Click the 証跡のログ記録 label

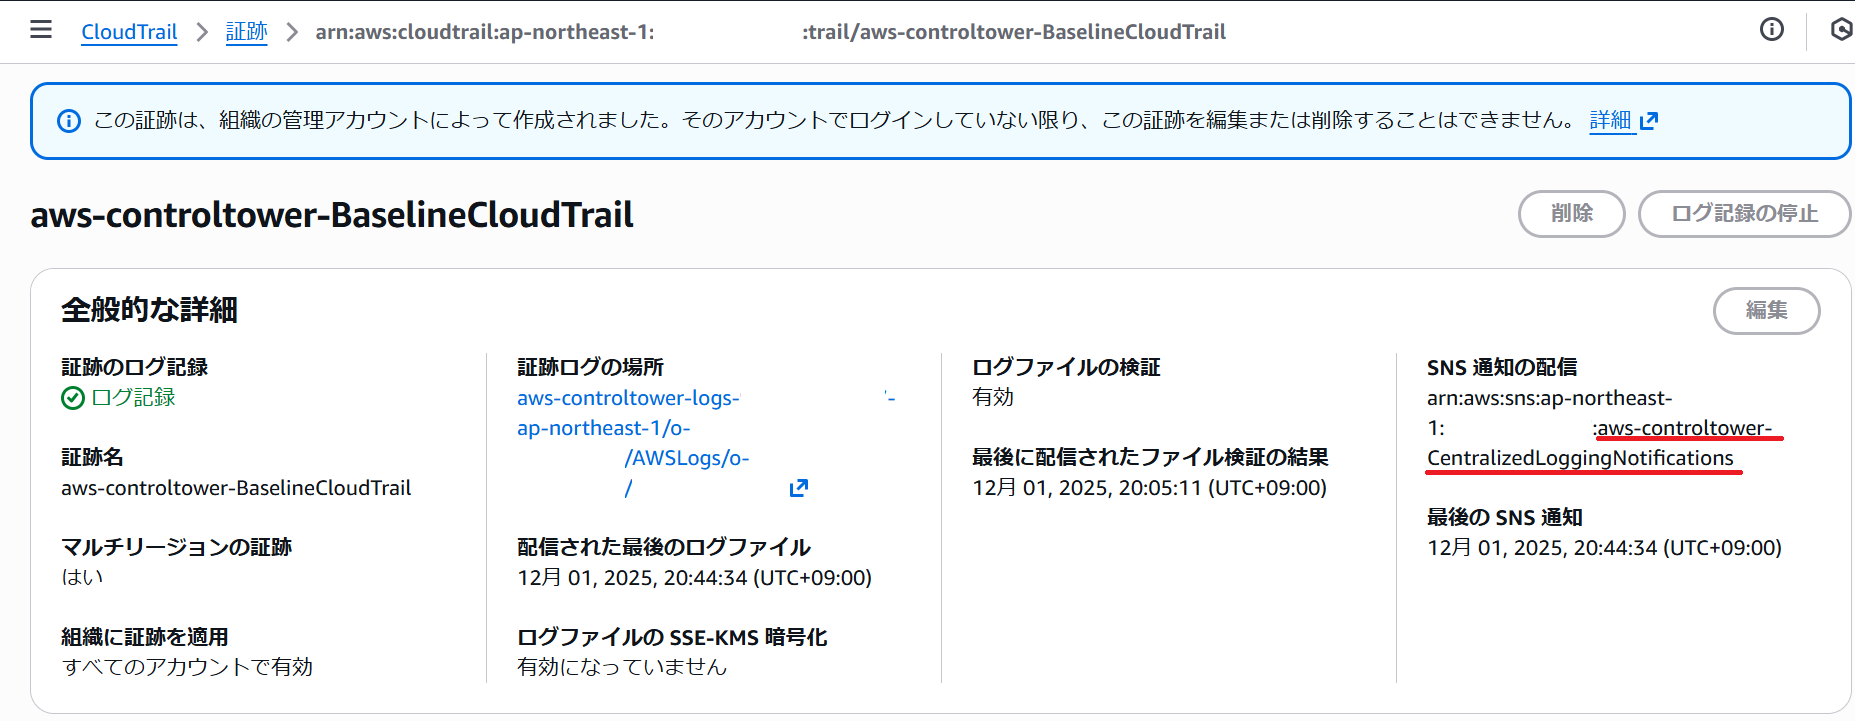tap(134, 367)
